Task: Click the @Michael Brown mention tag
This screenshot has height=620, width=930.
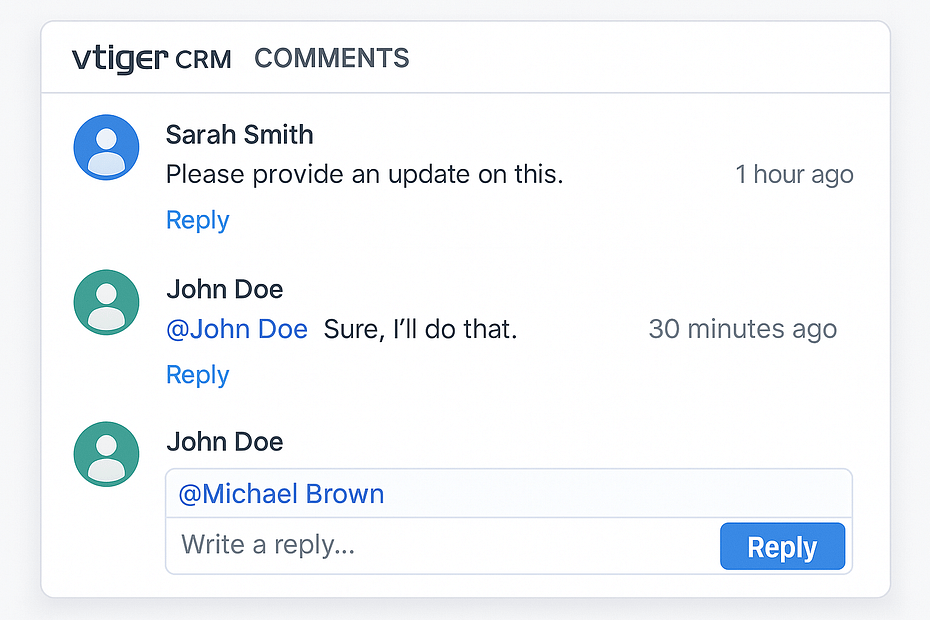Action: coord(281,494)
